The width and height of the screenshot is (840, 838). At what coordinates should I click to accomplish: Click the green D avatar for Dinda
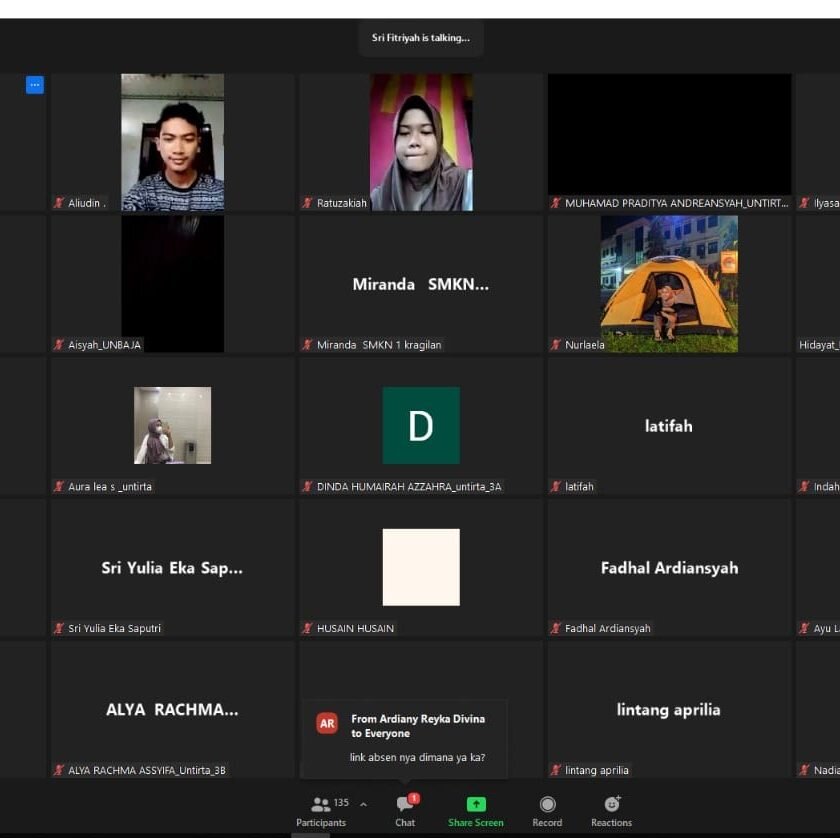[x=421, y=426]
